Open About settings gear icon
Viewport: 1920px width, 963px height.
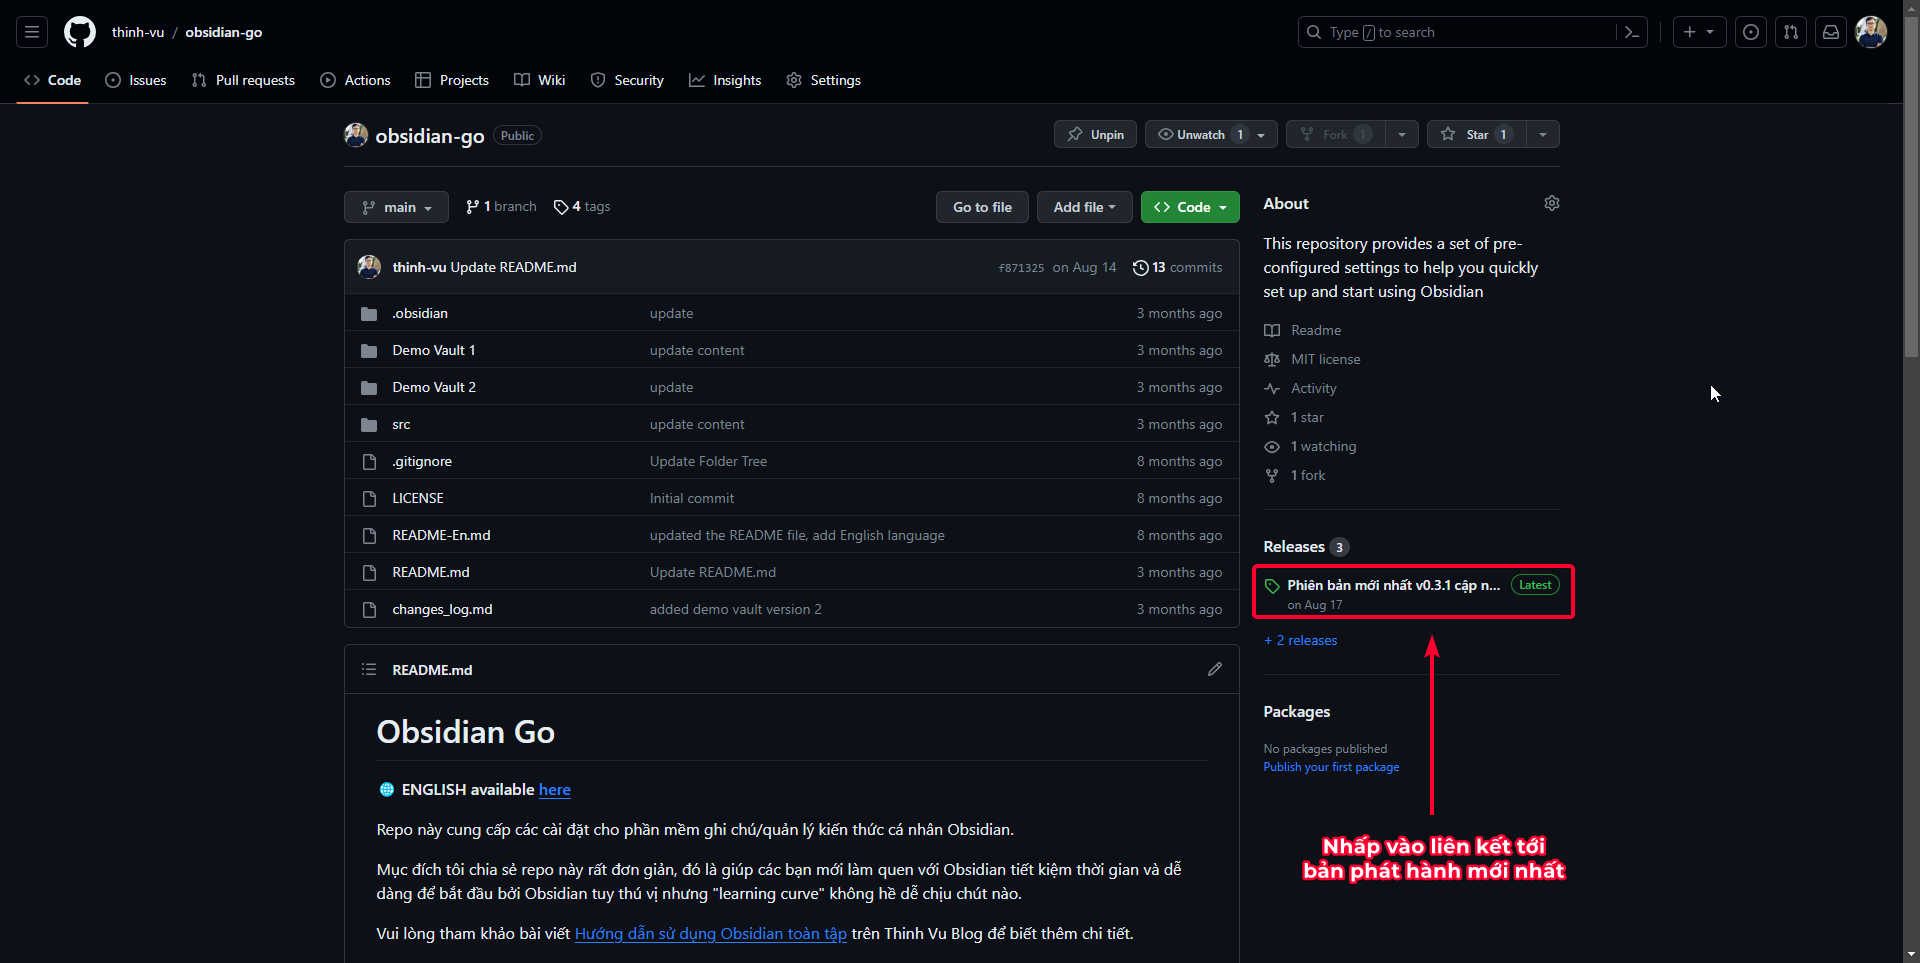click(1551, 203)
